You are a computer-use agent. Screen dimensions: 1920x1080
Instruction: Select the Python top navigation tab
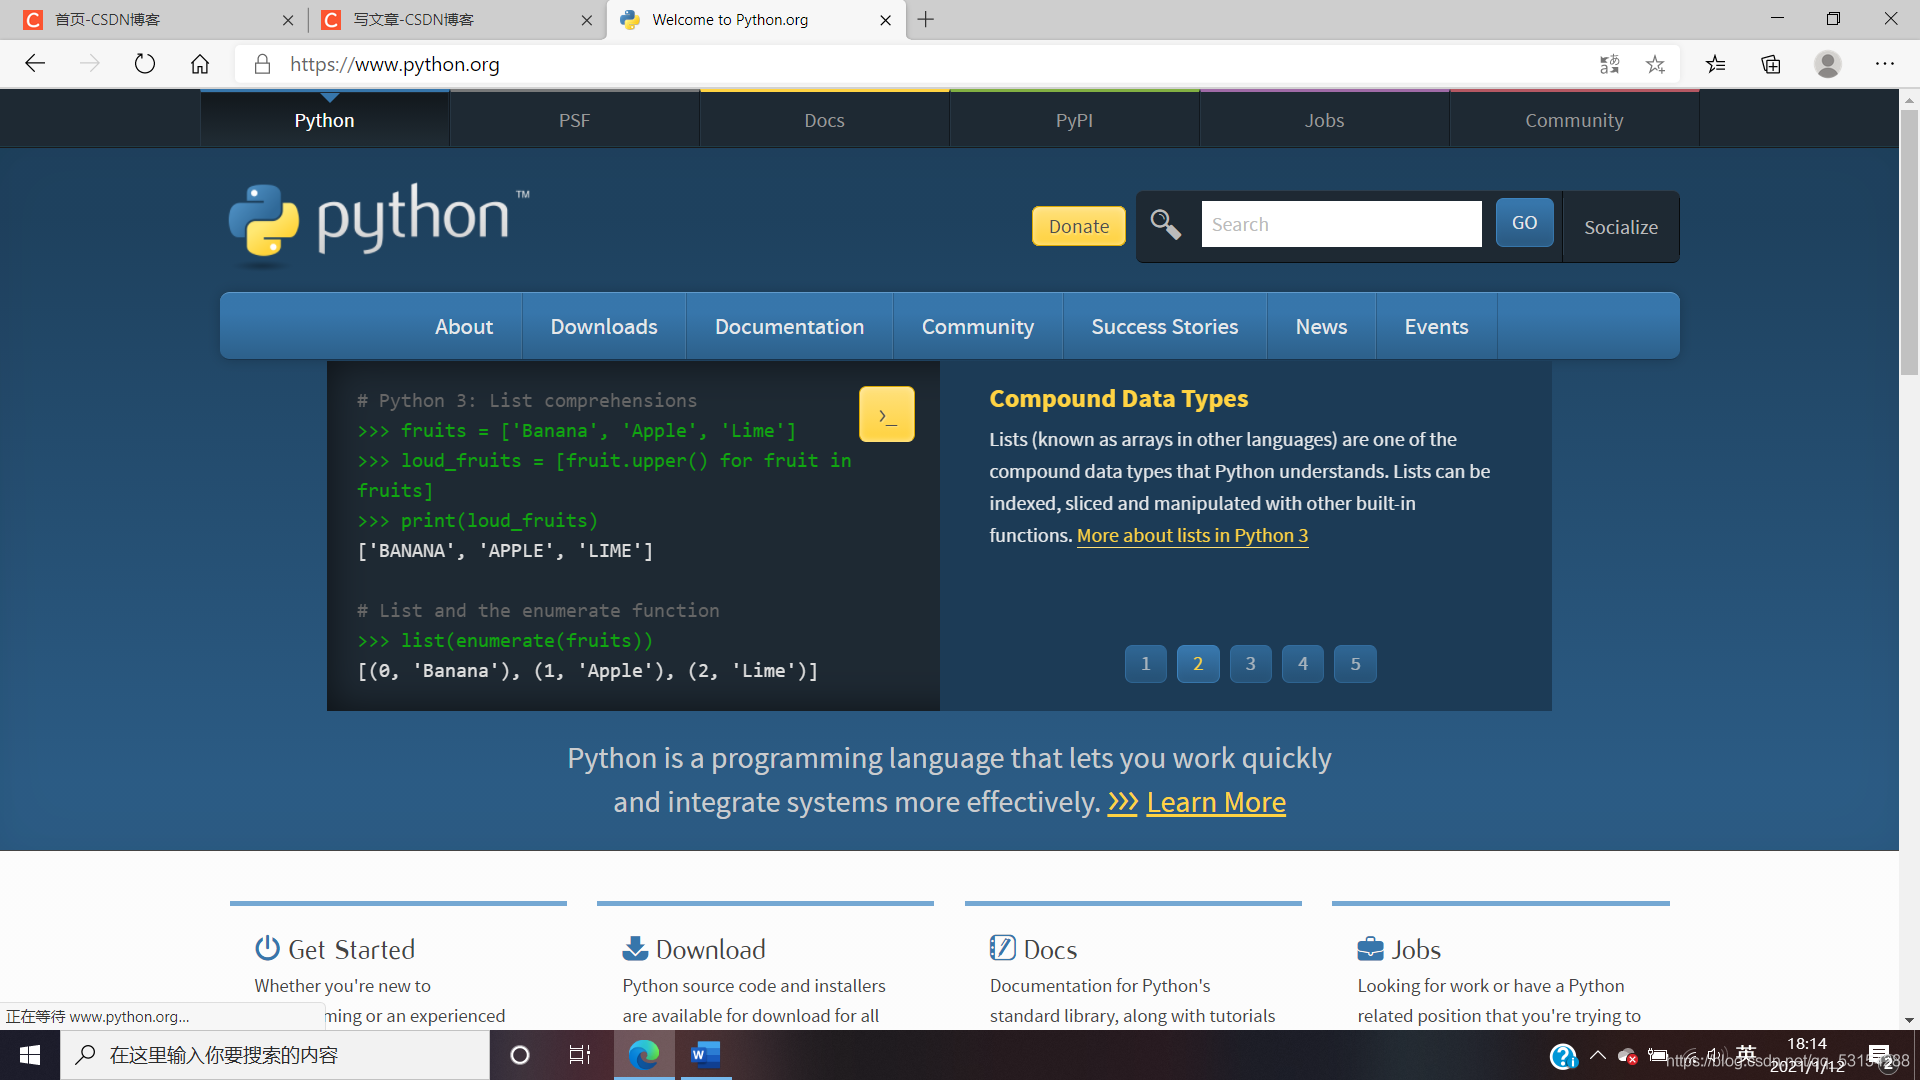(x=325, y=120)
